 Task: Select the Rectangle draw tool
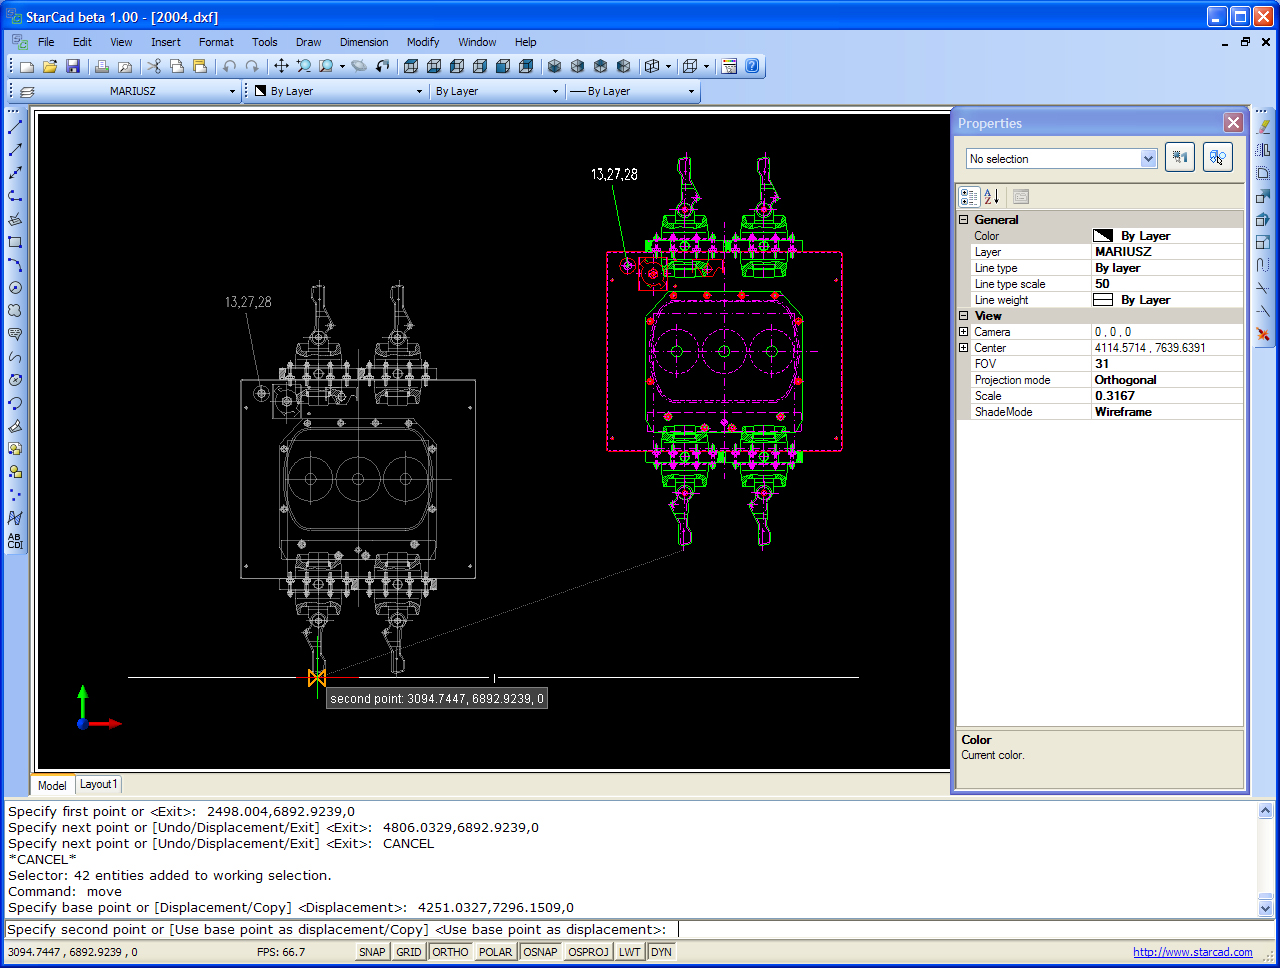[15, 242]
